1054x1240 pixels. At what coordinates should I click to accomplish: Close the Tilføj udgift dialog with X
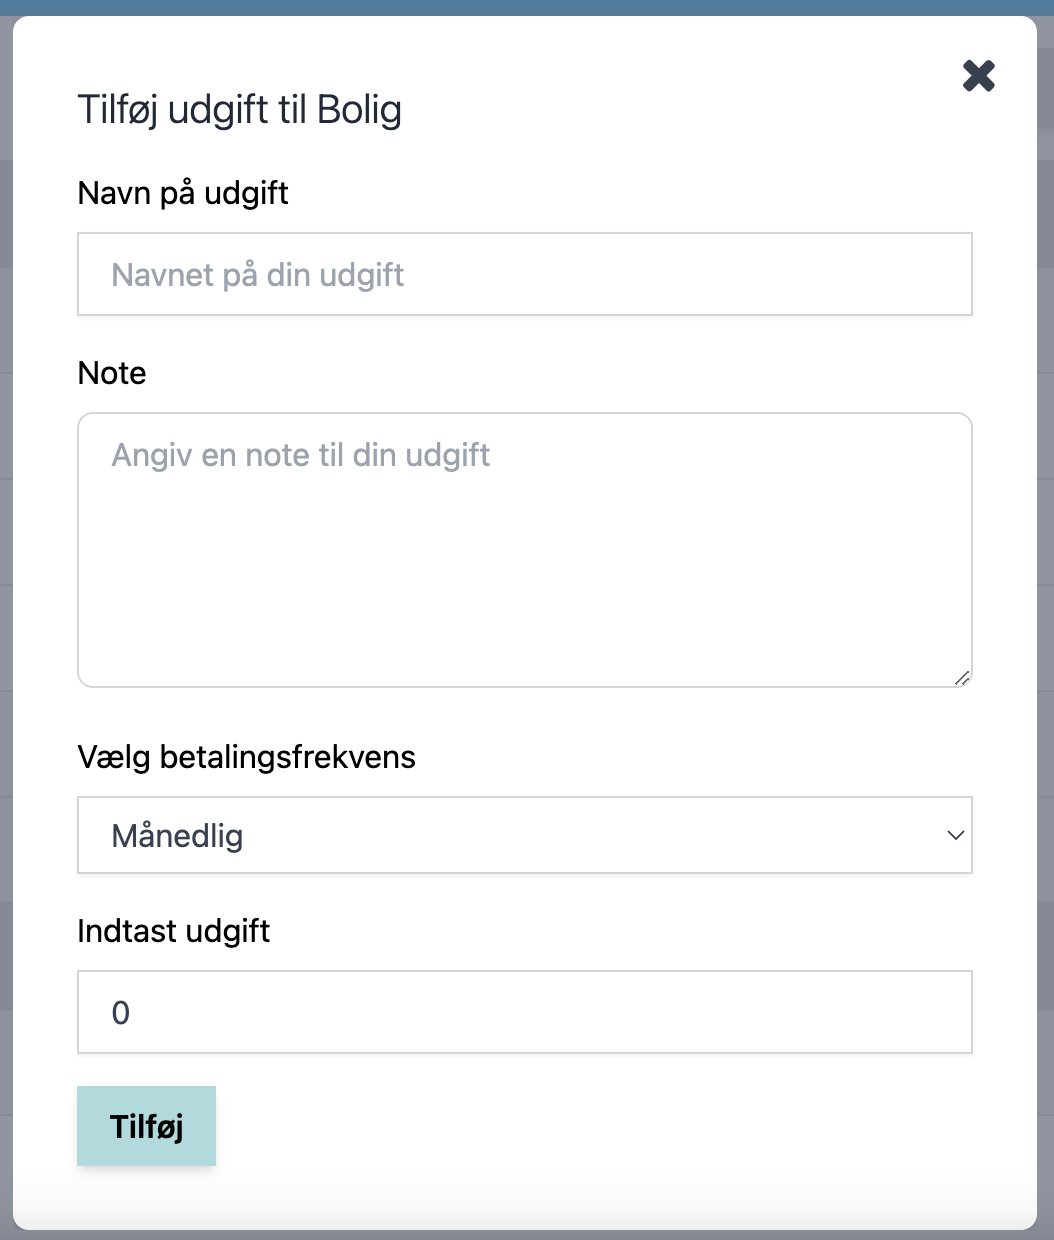[979, 75]
